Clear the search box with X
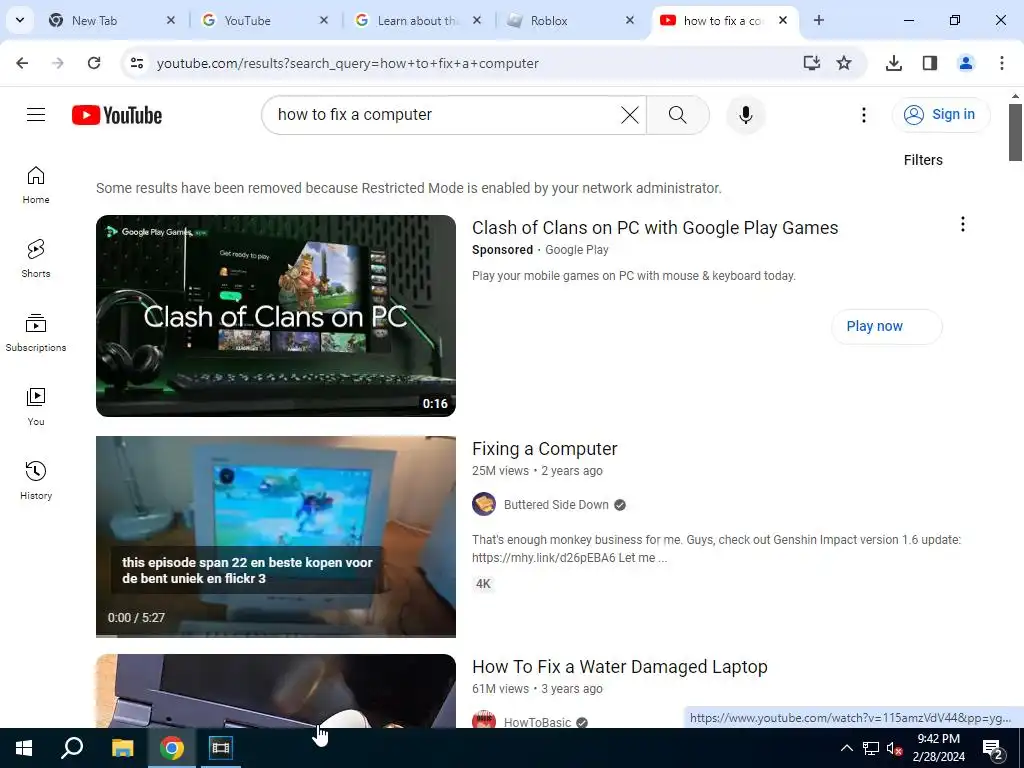Screen dimensions: 1024x768 point(630,115)
